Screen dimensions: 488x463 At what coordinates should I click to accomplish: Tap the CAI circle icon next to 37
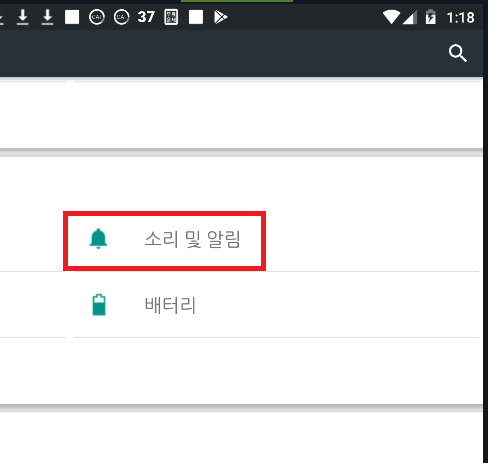121,17
